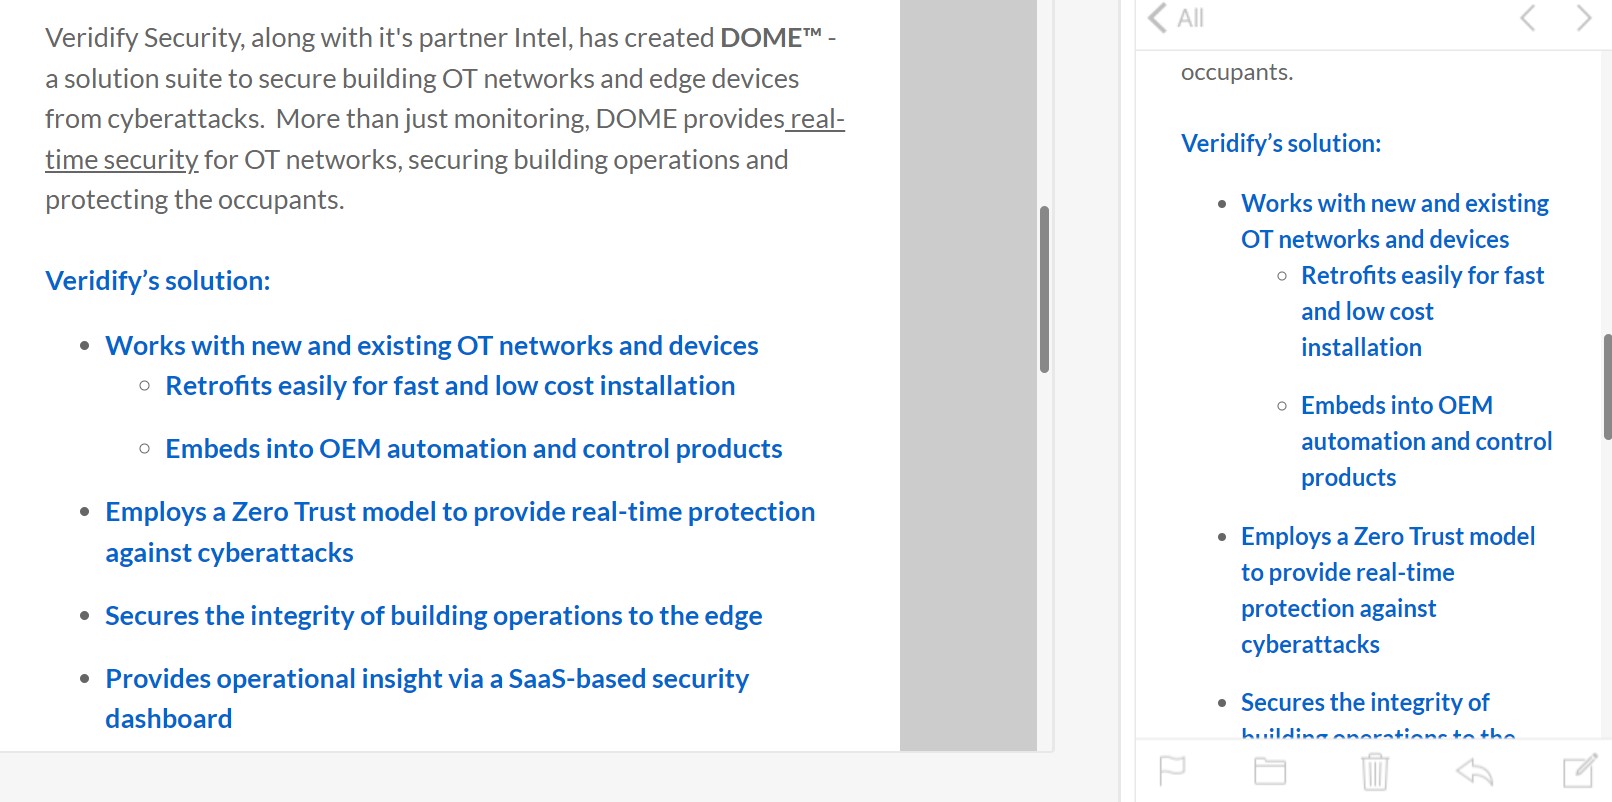Click right mail pane scrollbar thumb
The width and height of the screenshot is (1612, 802).
point(1607,387)
